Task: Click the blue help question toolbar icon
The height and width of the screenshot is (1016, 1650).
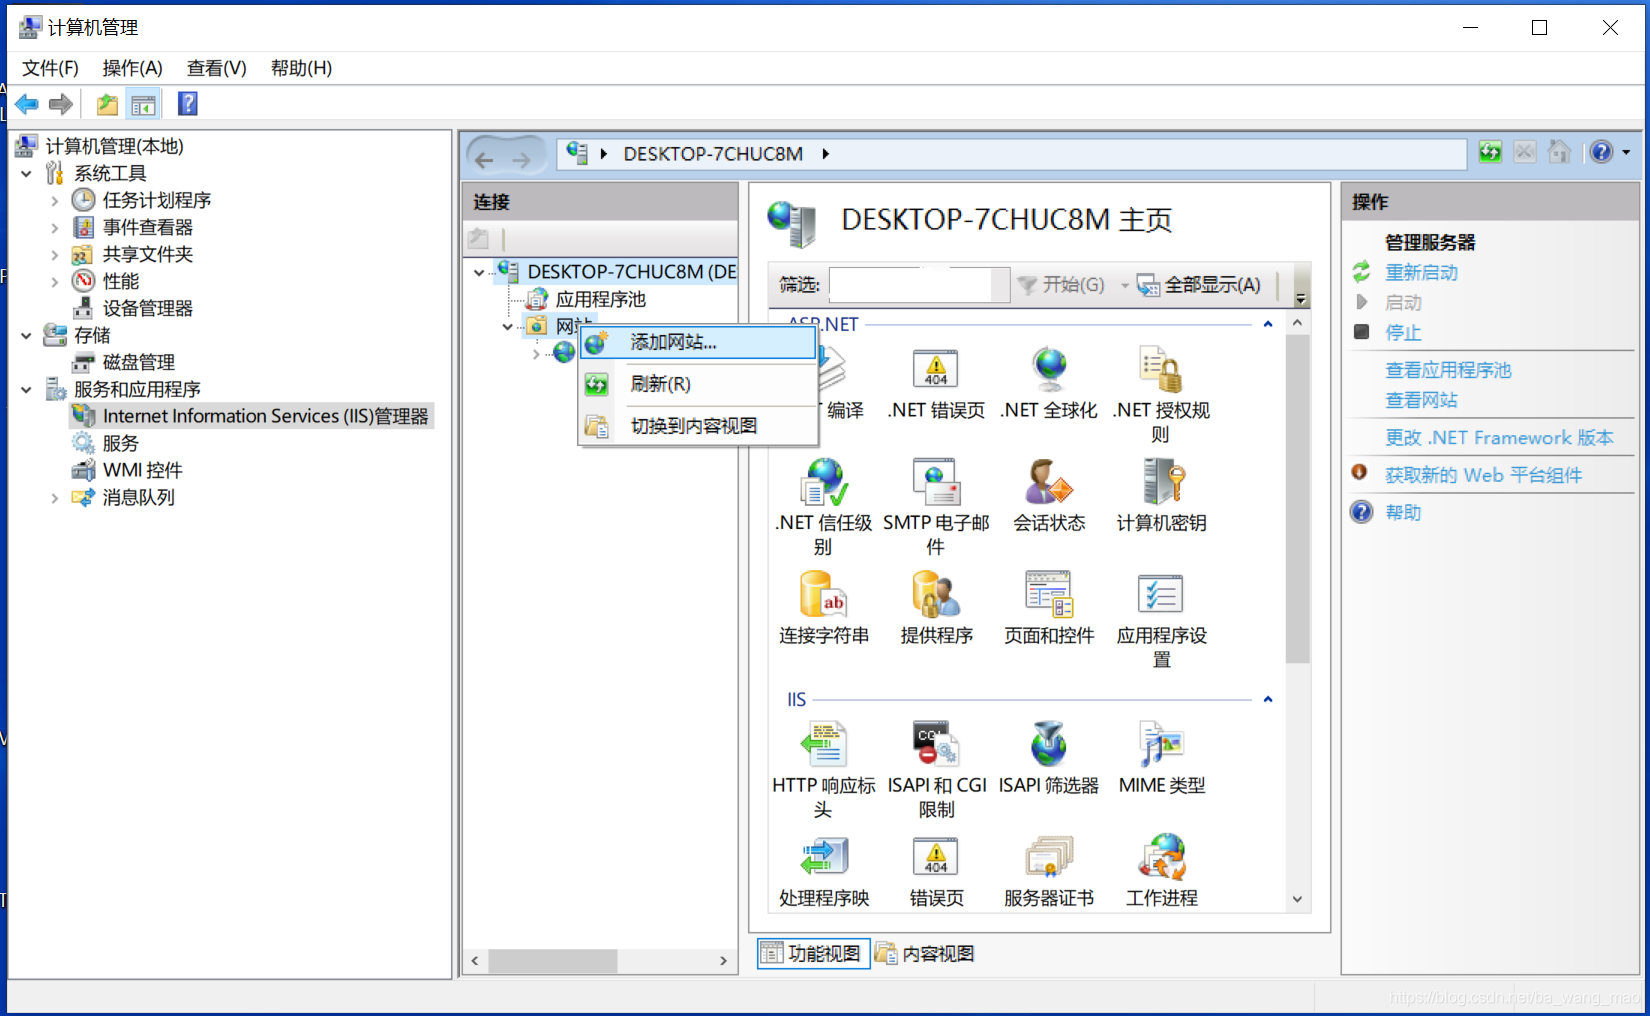Action: click(x=187, y=104)
